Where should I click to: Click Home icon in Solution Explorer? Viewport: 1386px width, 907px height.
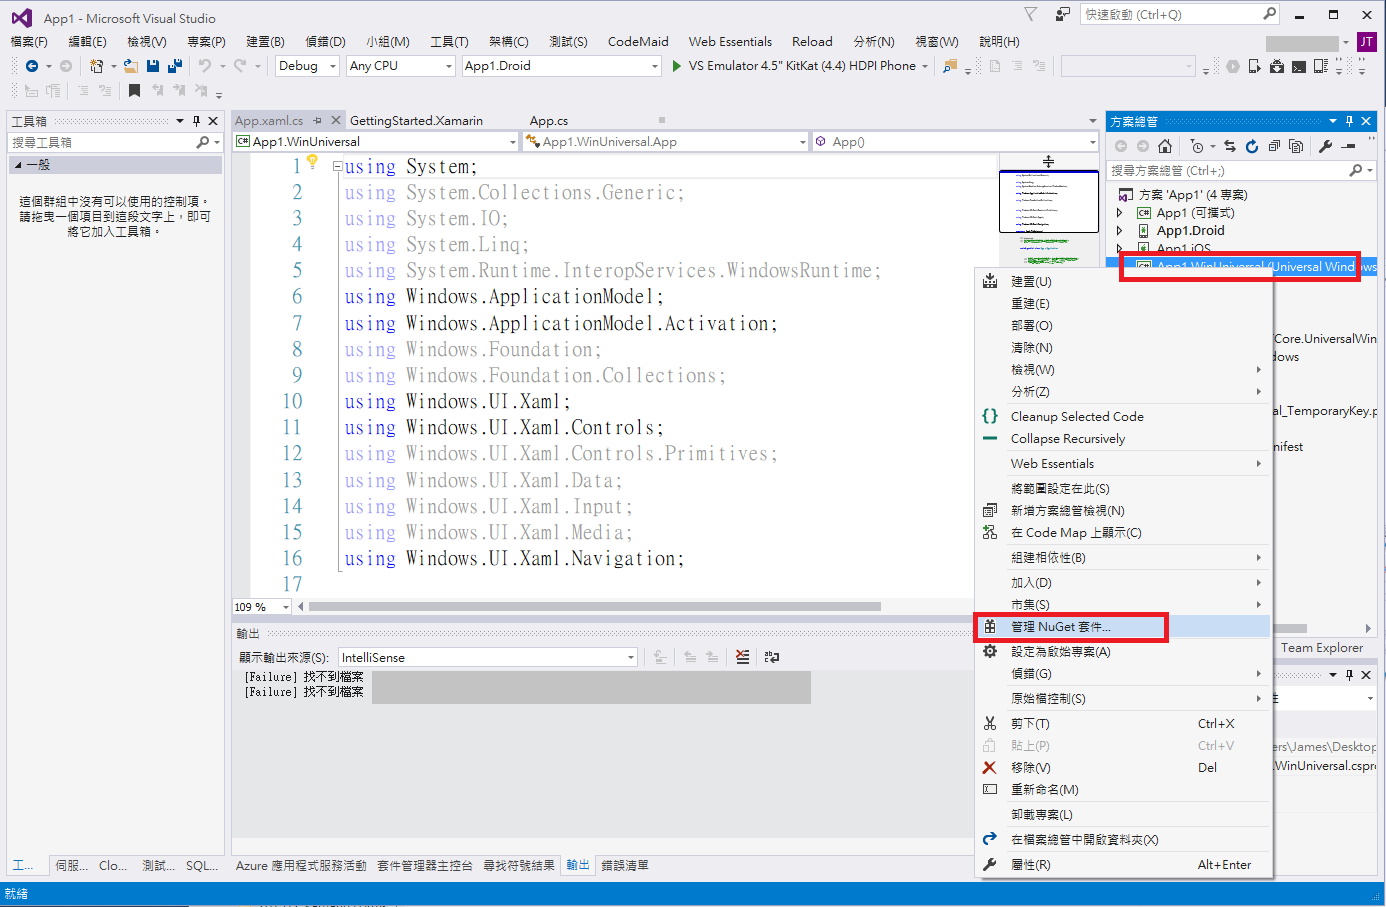coord(1165,146)
